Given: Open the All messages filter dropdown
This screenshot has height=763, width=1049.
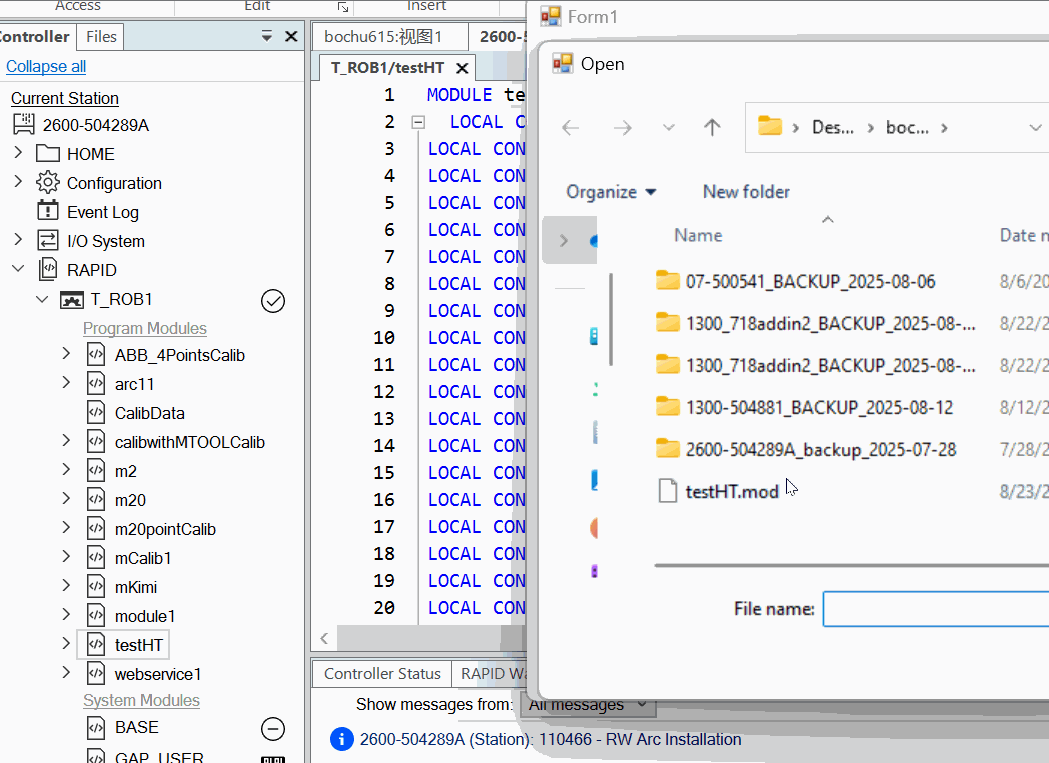Looking at the screenshot, I should click(588, 704).
